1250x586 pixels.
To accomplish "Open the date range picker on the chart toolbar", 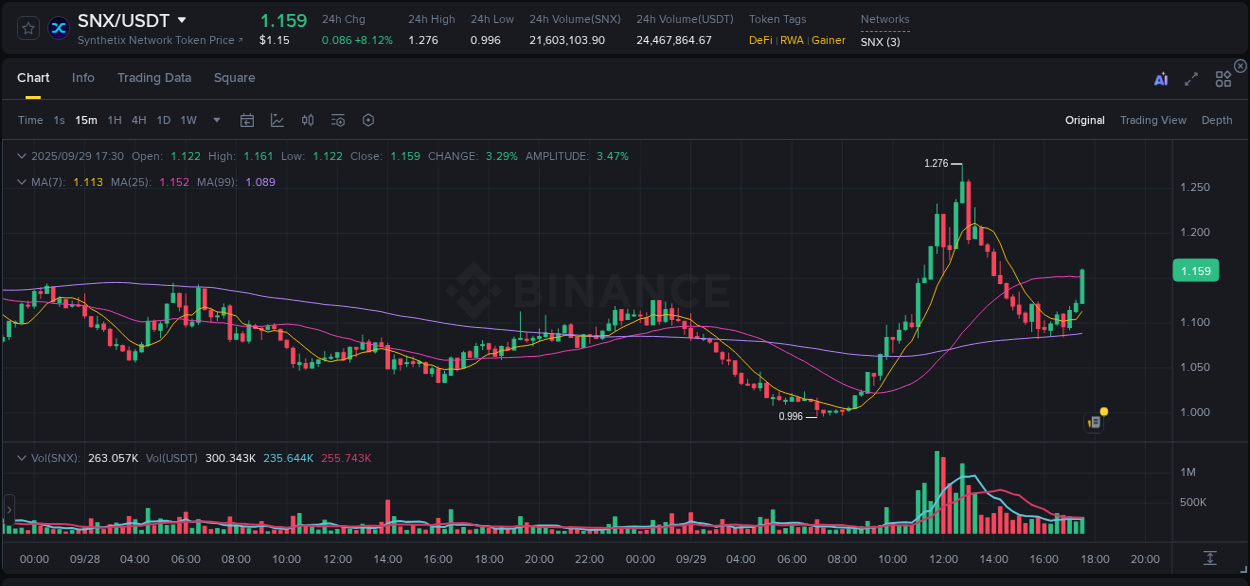I will coord(247,120).
